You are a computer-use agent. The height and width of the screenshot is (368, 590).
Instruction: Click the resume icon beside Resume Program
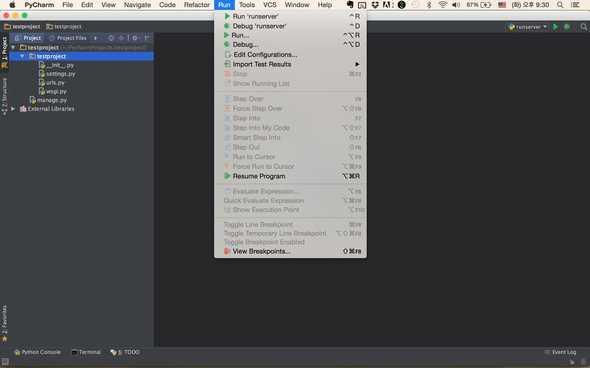pos(227,176)
